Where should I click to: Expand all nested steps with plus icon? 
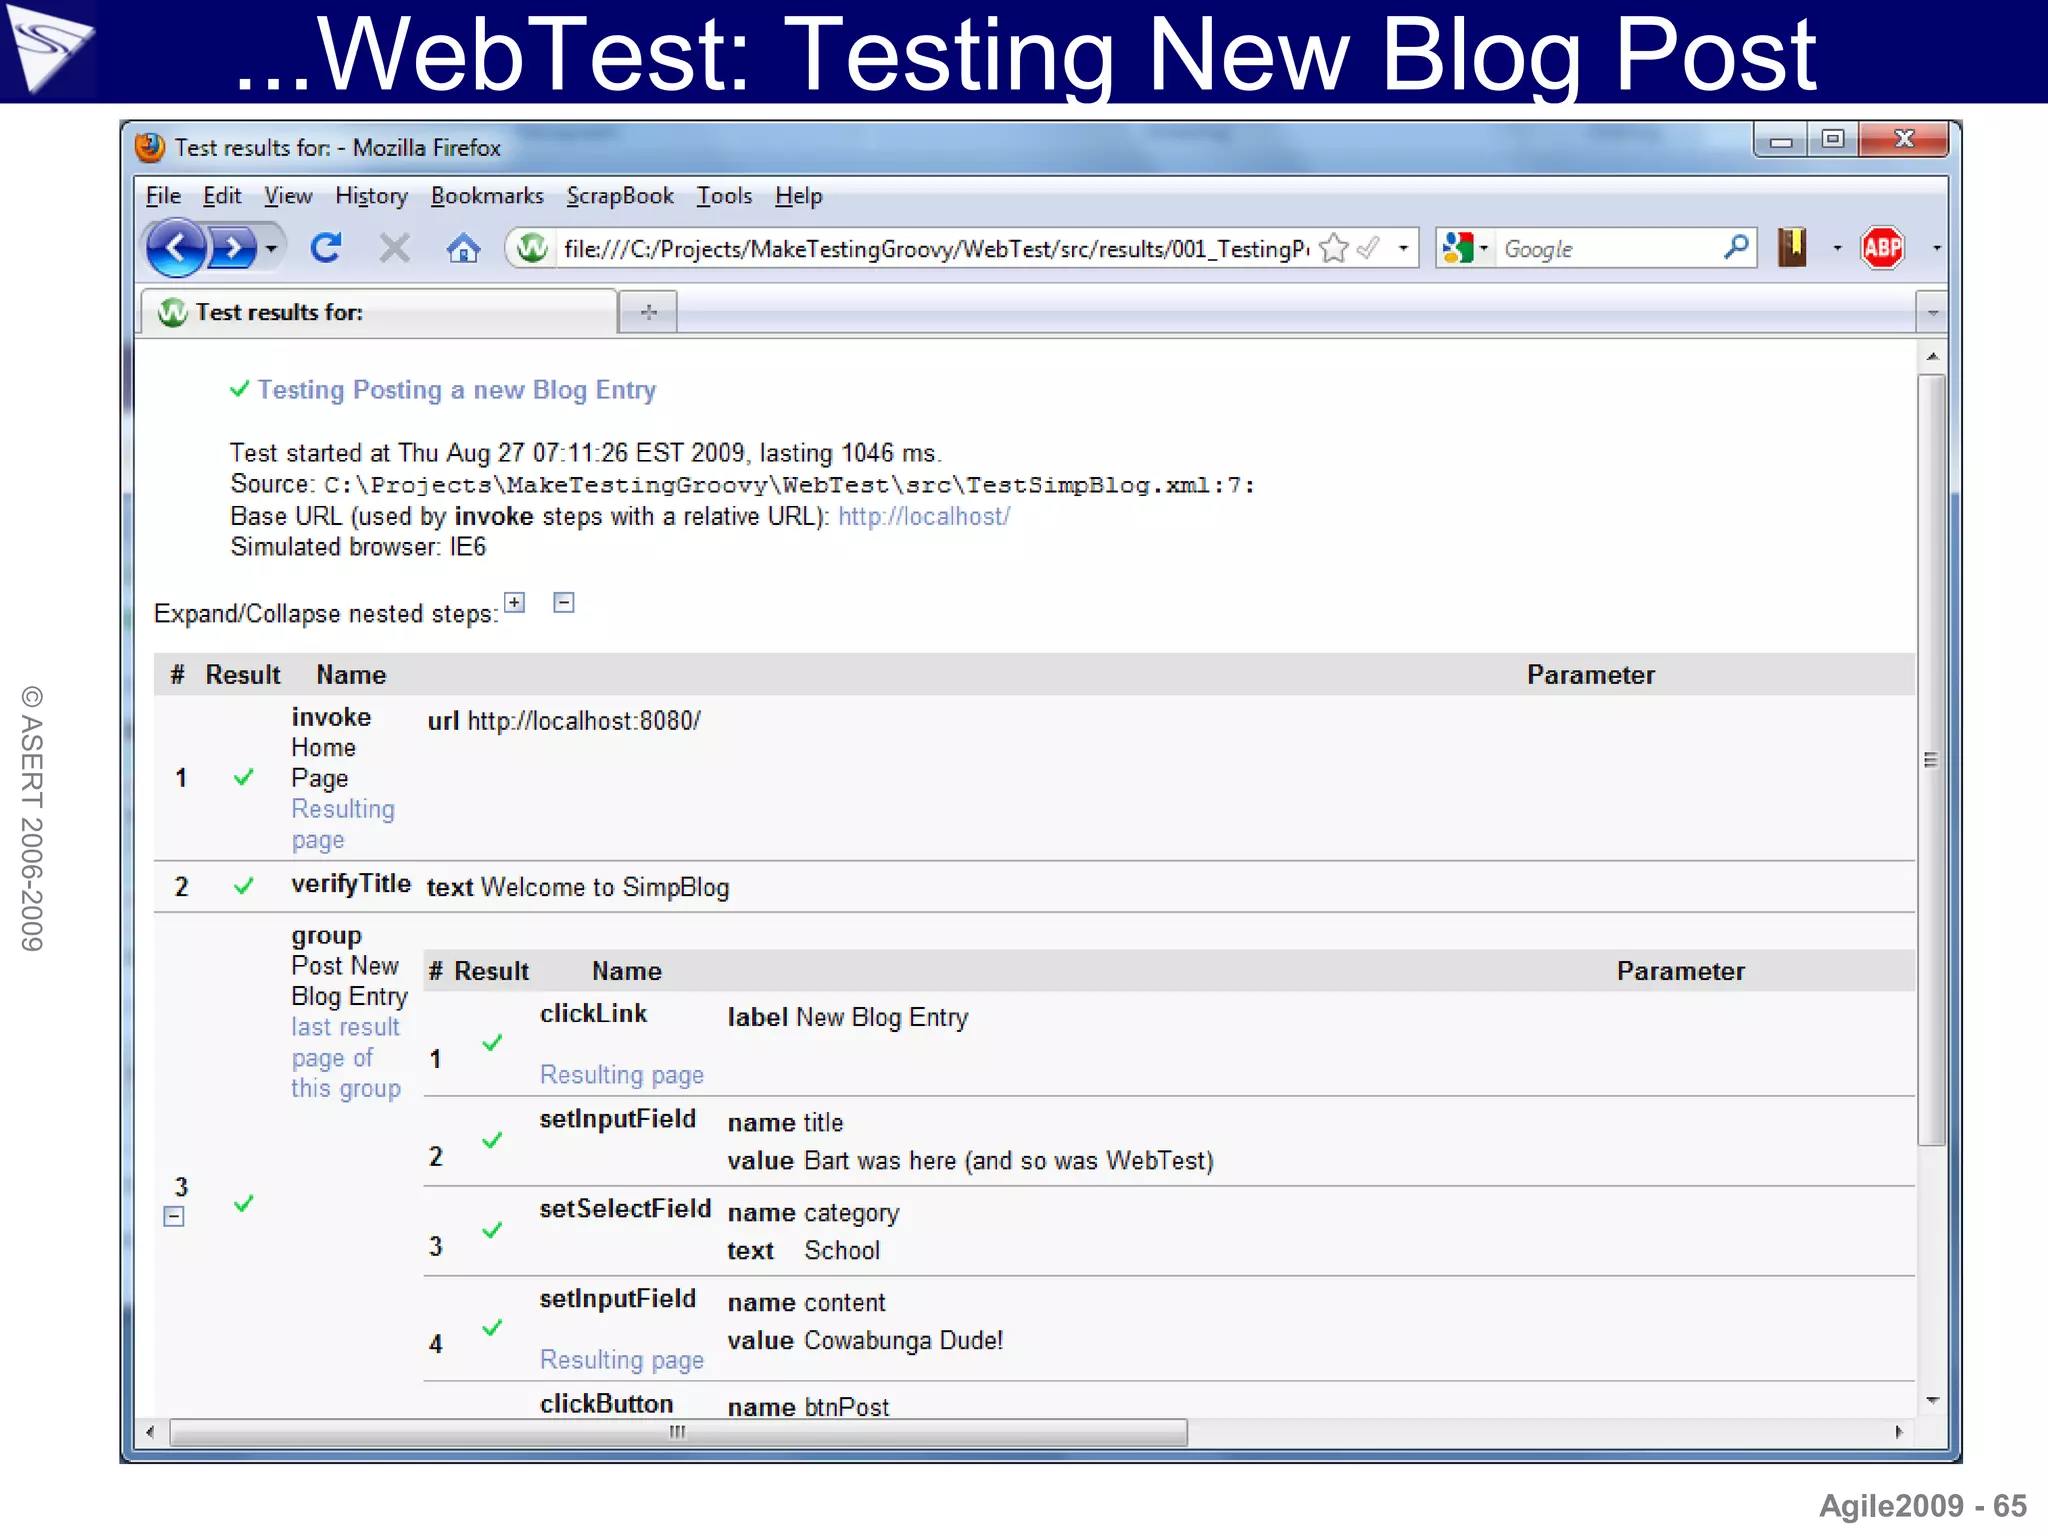coord(514,602)
